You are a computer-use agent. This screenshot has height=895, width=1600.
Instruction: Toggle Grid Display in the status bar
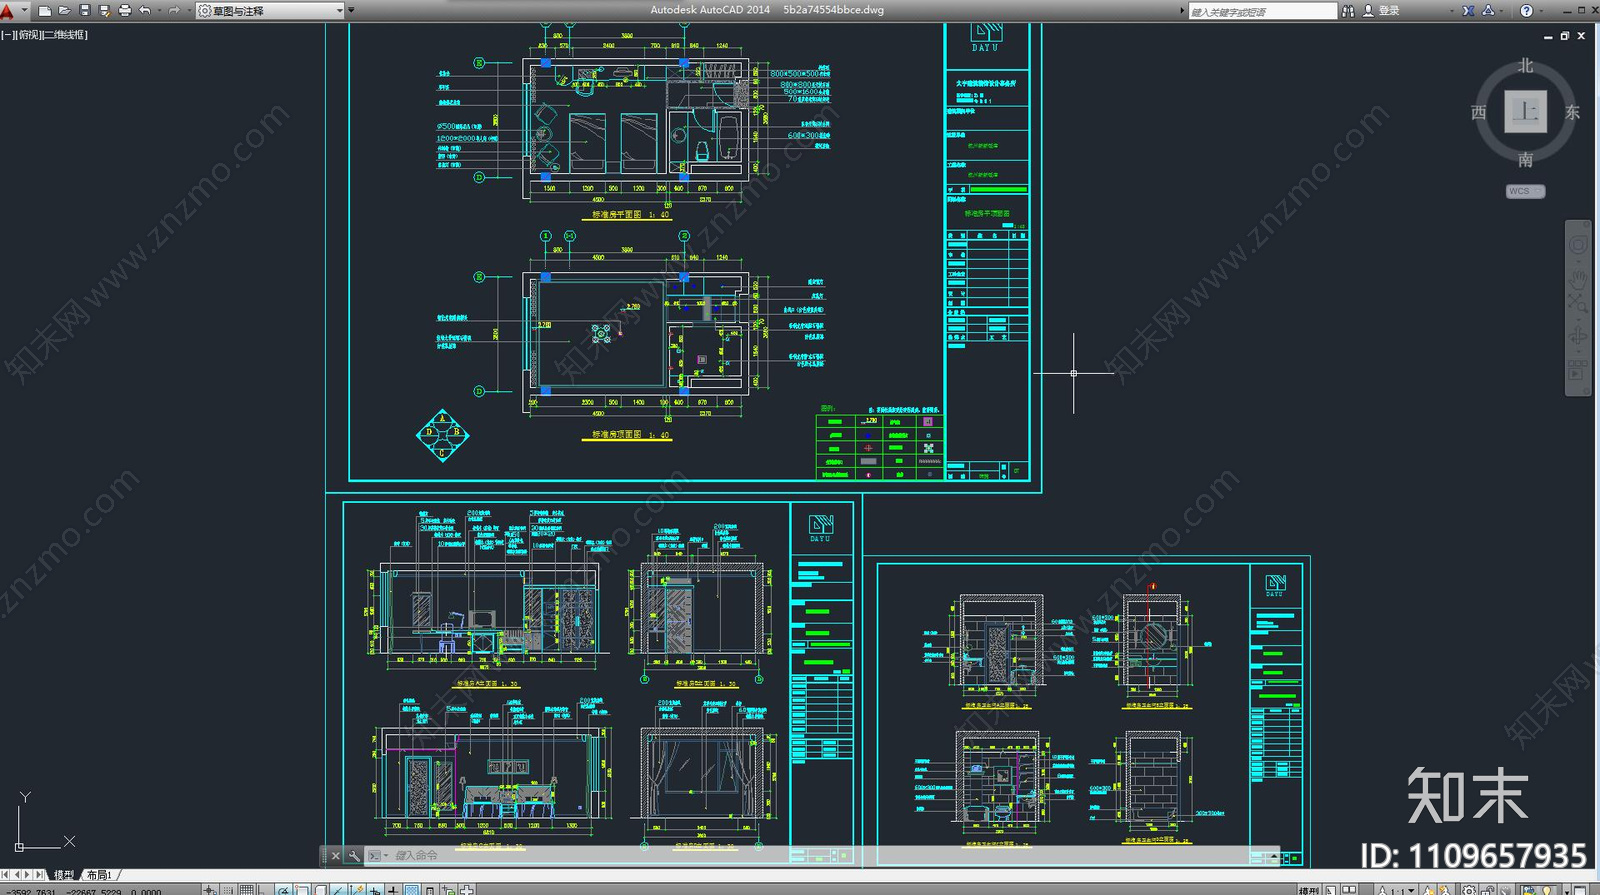pyautogui.click(x=246, y=889)
